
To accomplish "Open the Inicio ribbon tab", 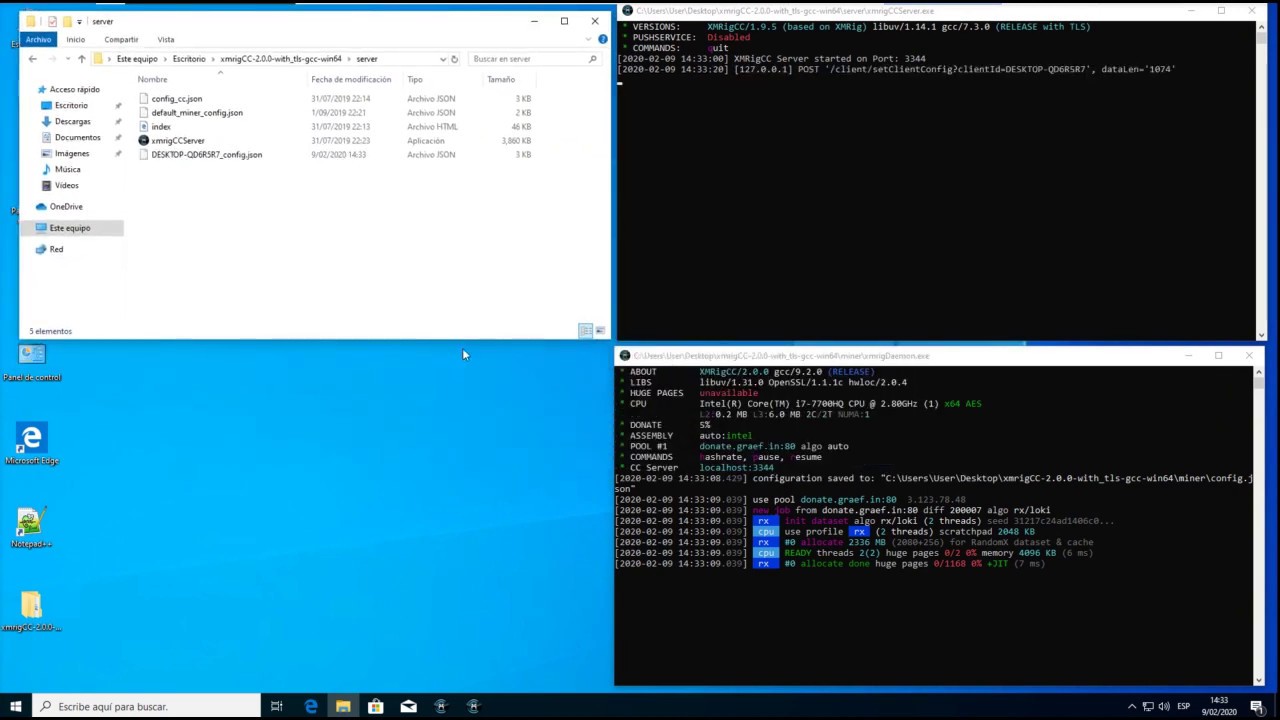I will coord(76,39).
